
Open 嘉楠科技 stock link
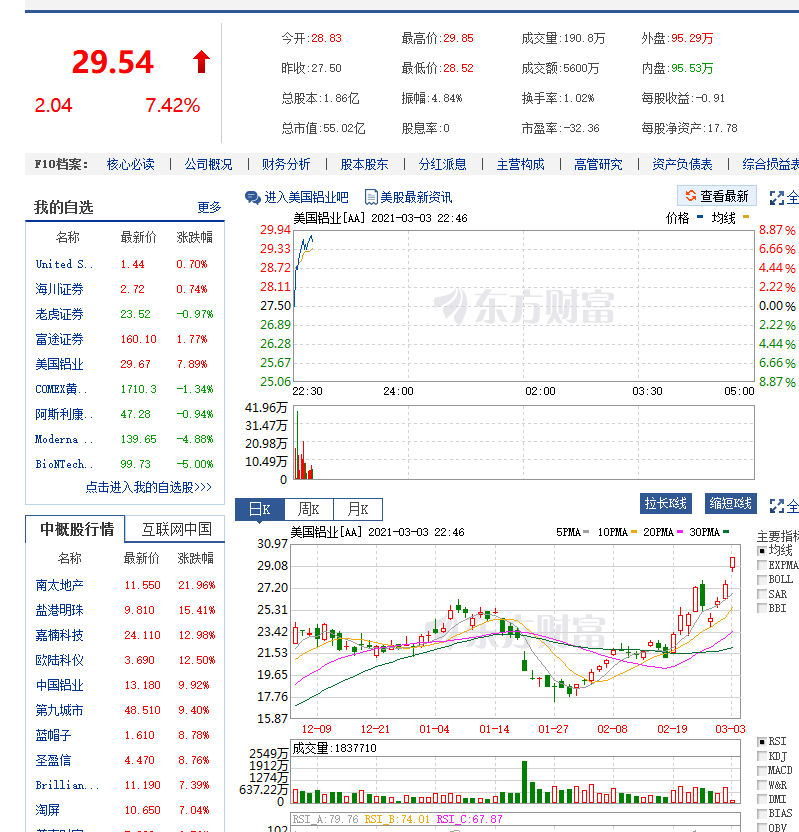coord(59,635)
